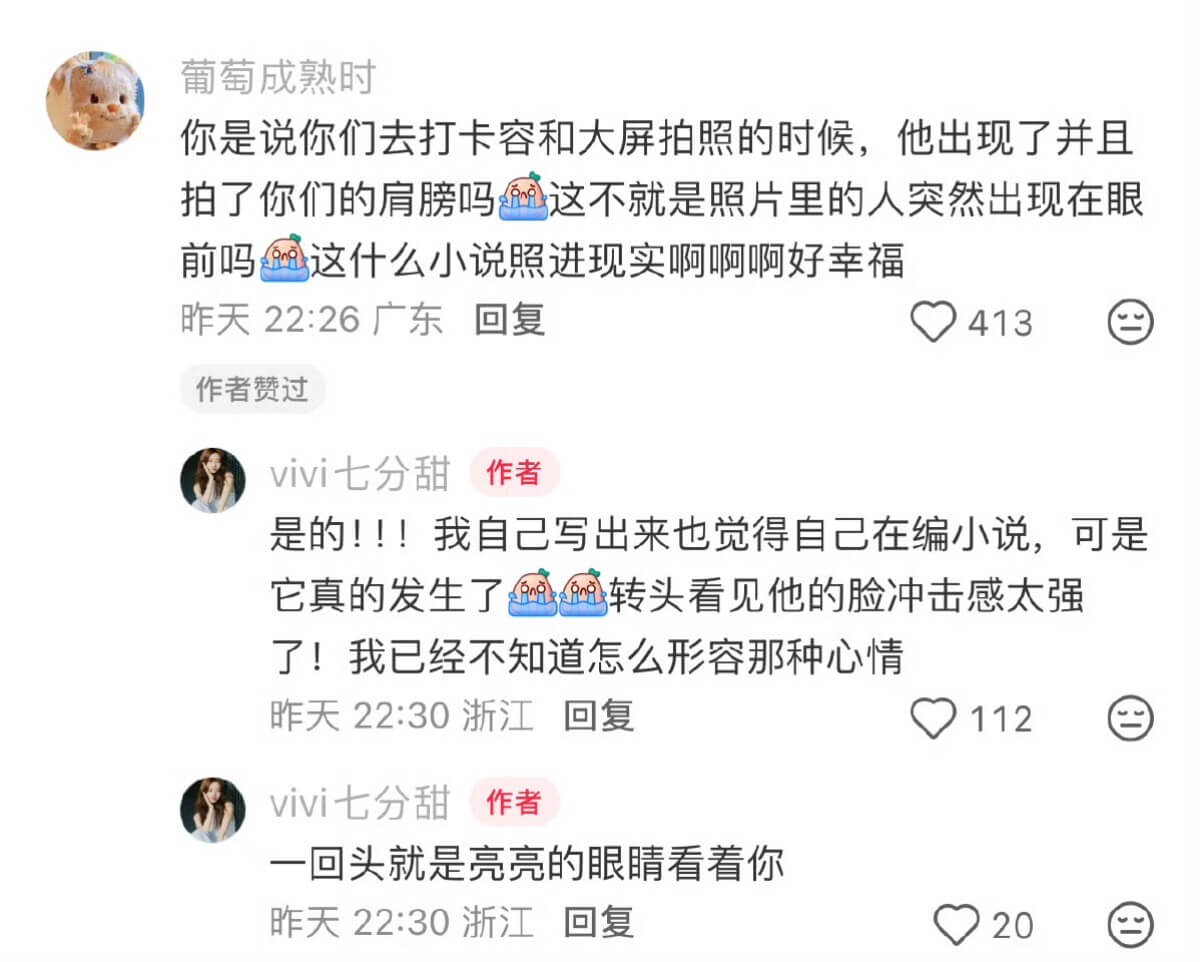Open username vivi七分甜 on first reply
The image size is (1200, 962).
pos(360,474)
